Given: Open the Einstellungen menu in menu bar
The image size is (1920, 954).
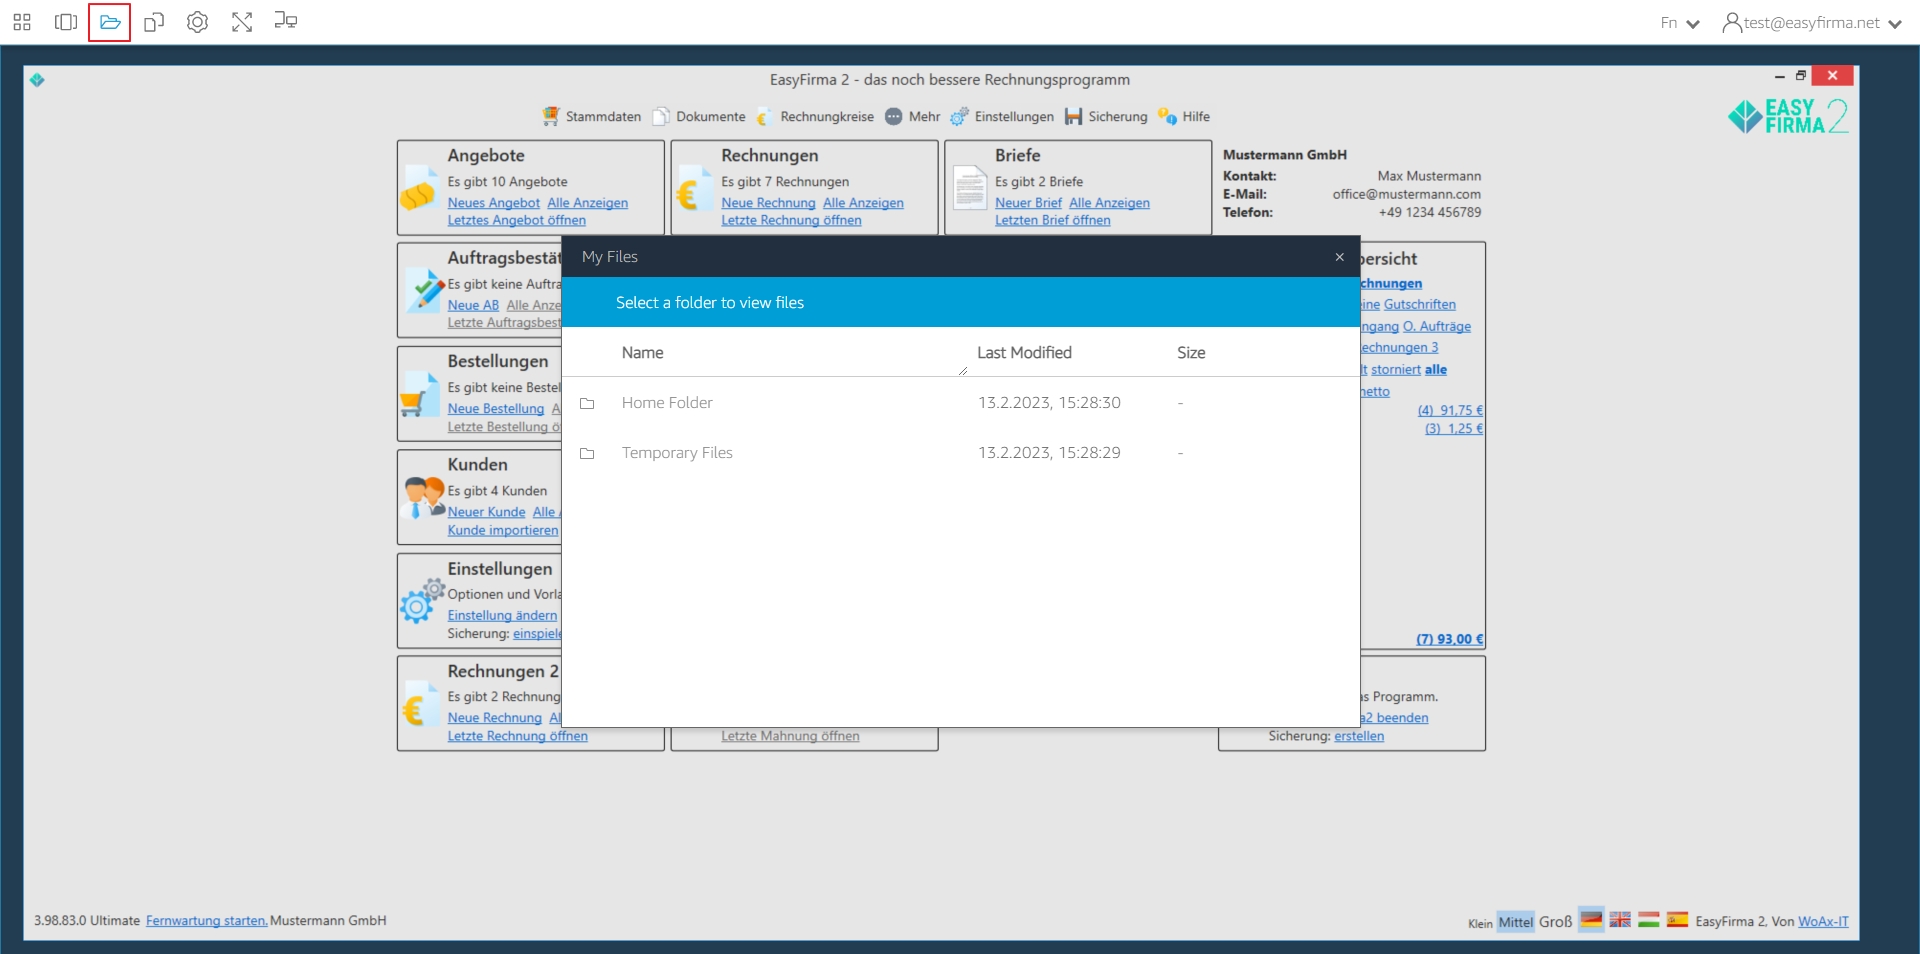Looking at the screenshot, I should [1002, 117].
